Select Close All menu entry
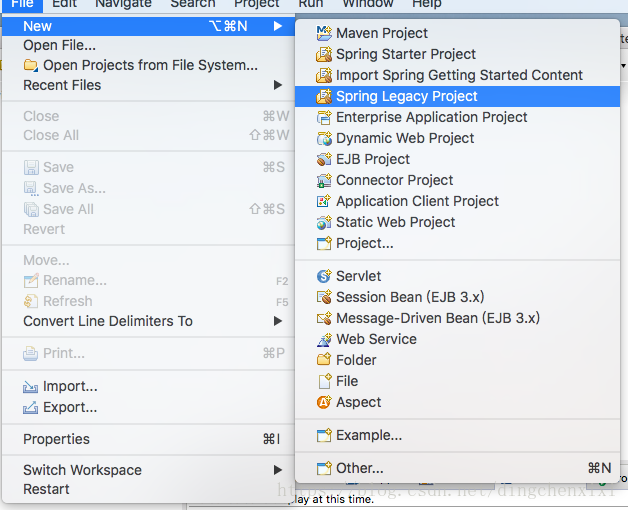Image resolution: width=628 pixels, height=510 pixels. (148, 135)
